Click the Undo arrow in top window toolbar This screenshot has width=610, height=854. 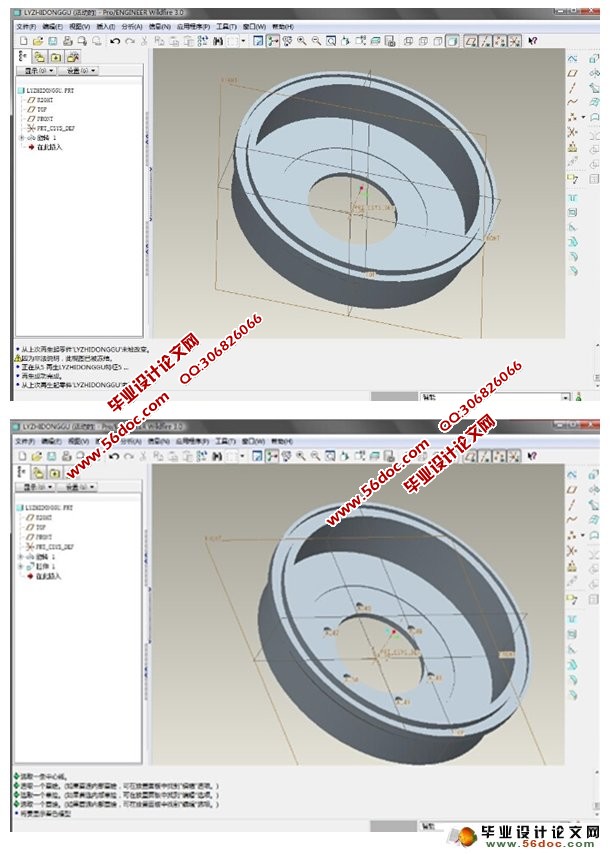[114, 41]
